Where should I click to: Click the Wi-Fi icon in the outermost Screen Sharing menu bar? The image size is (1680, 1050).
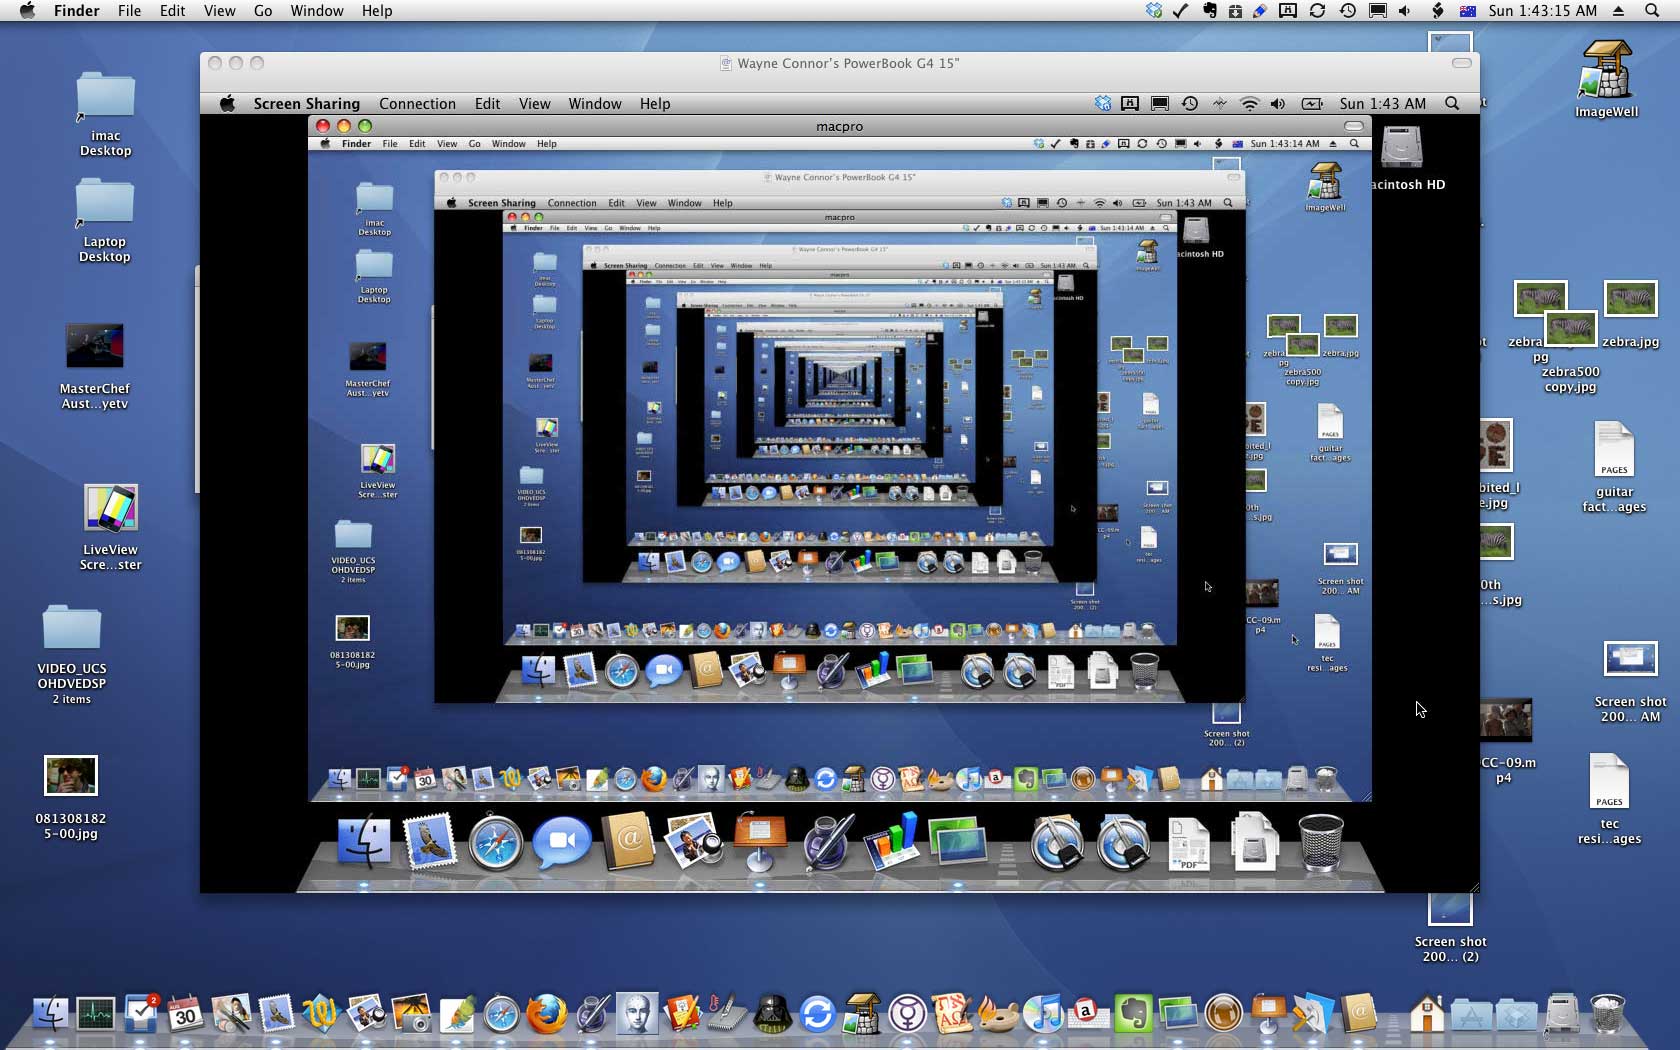tap(1249, 104)
